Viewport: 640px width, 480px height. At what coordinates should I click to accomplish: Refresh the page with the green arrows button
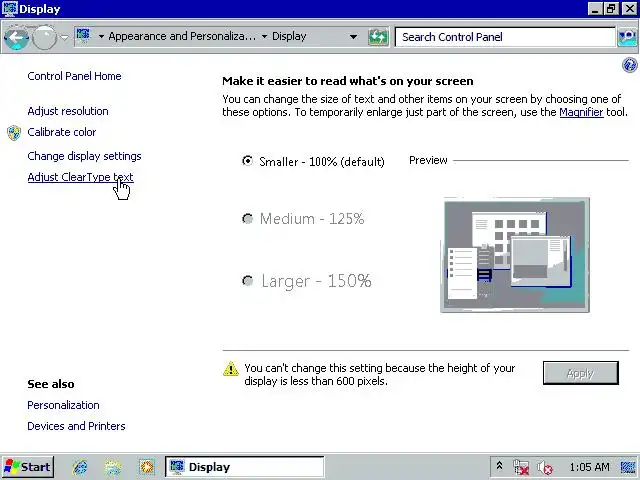pyautogui.click(x=378, y=37)
